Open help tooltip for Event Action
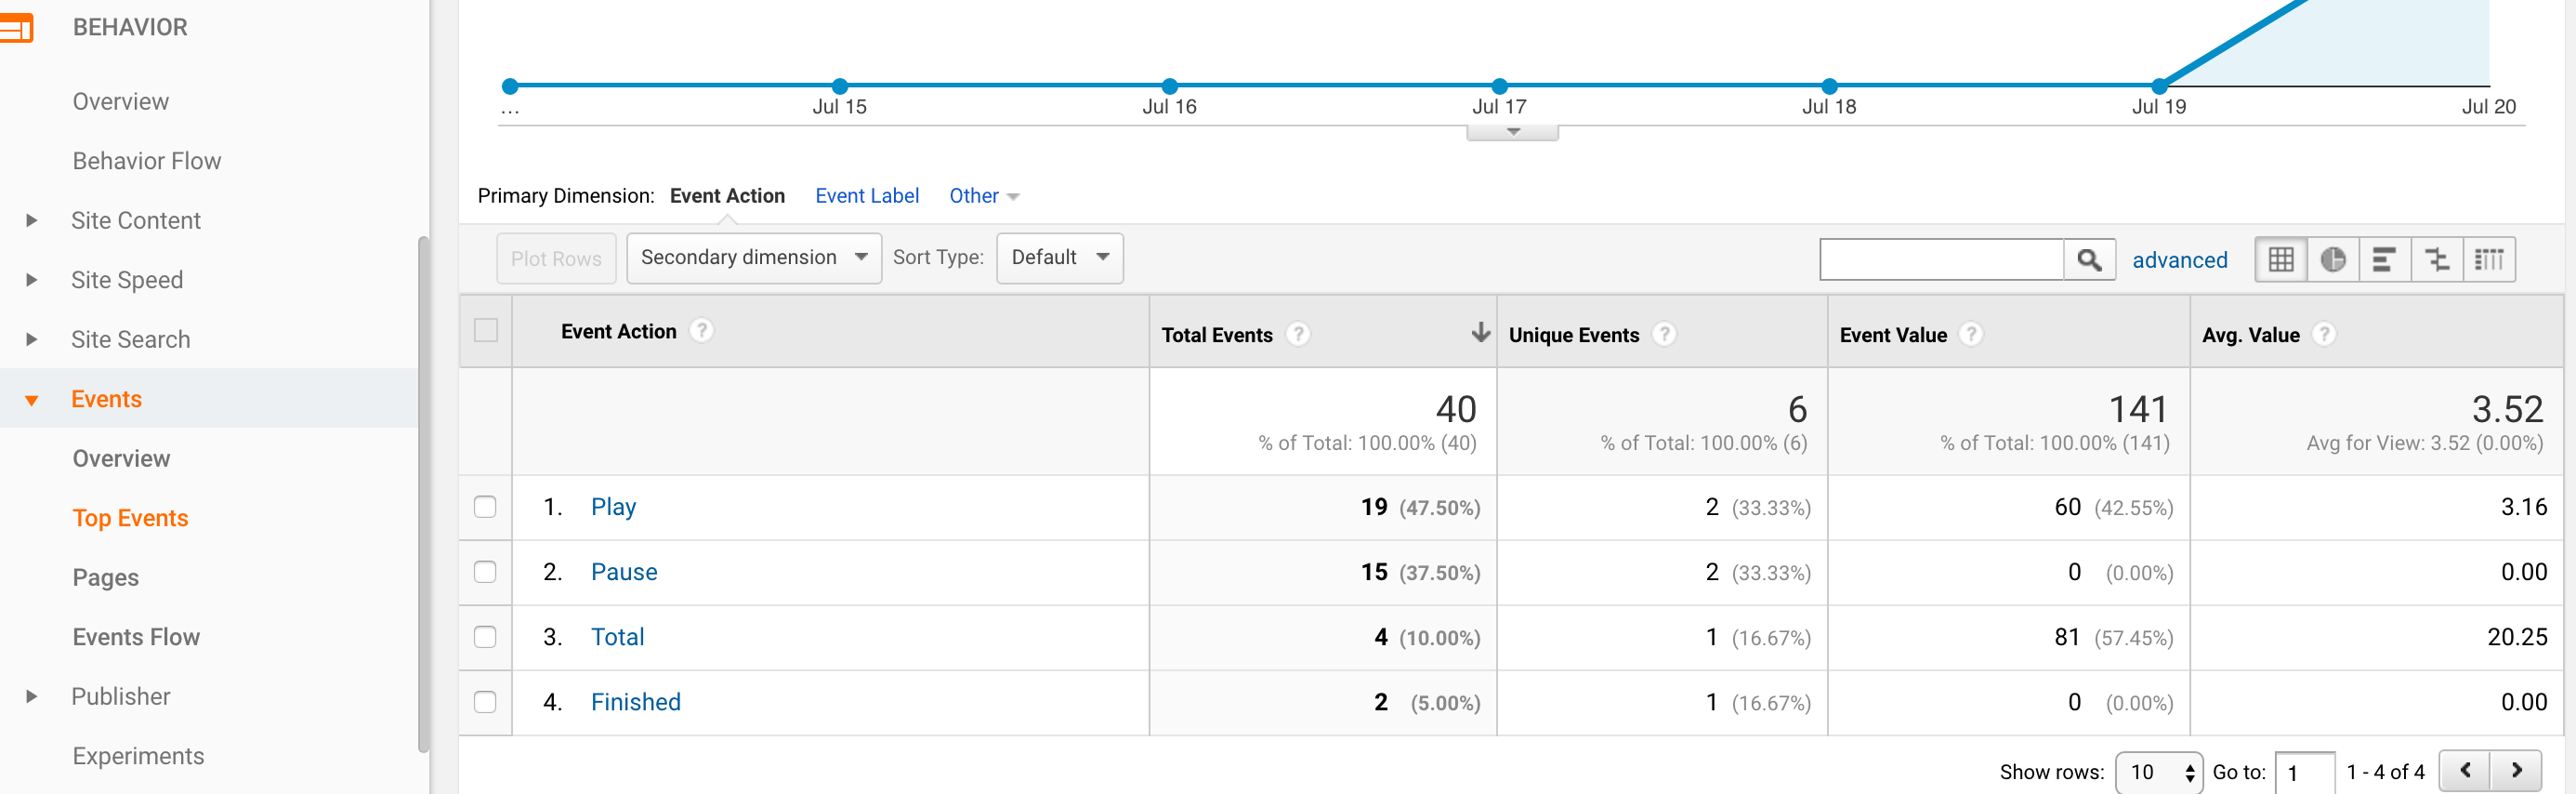2576x794 pixels. (702, 330)
